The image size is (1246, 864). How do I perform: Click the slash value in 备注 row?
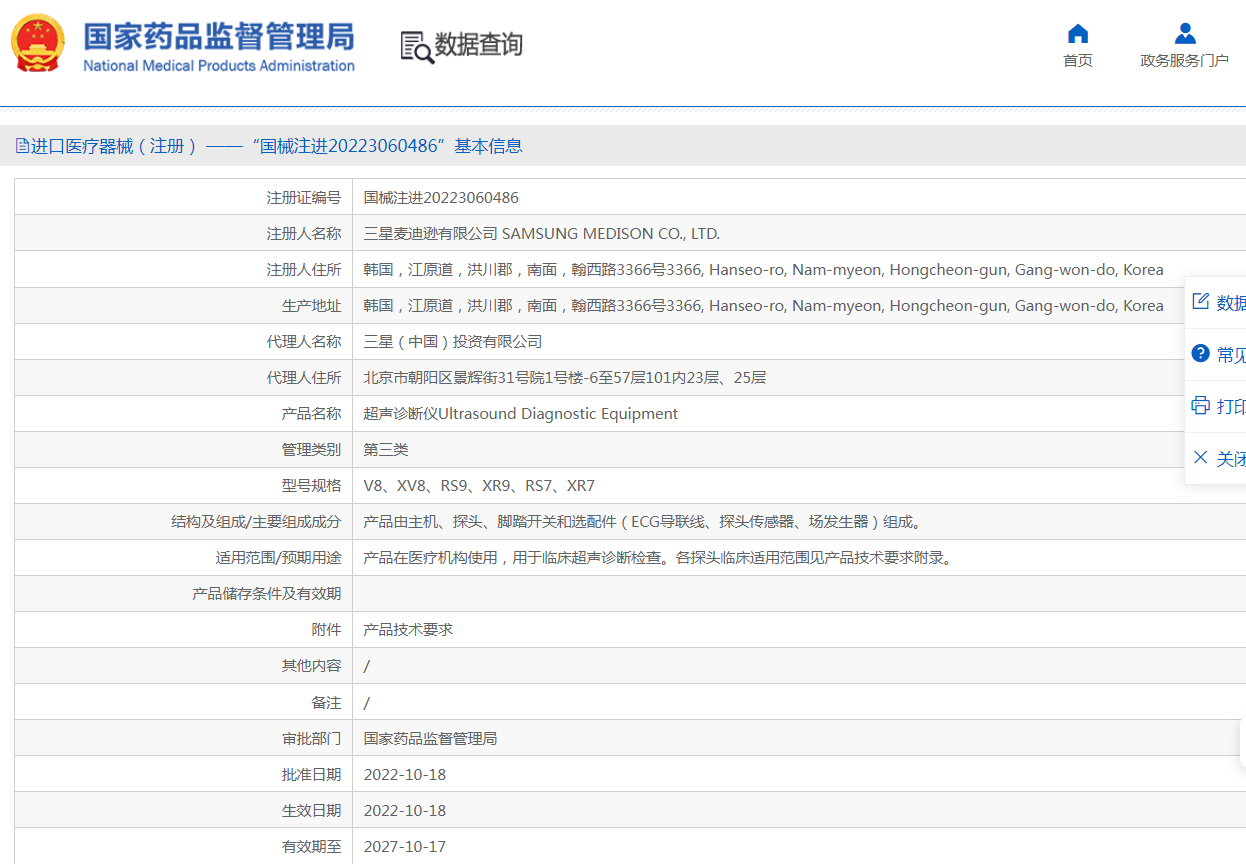367,703
